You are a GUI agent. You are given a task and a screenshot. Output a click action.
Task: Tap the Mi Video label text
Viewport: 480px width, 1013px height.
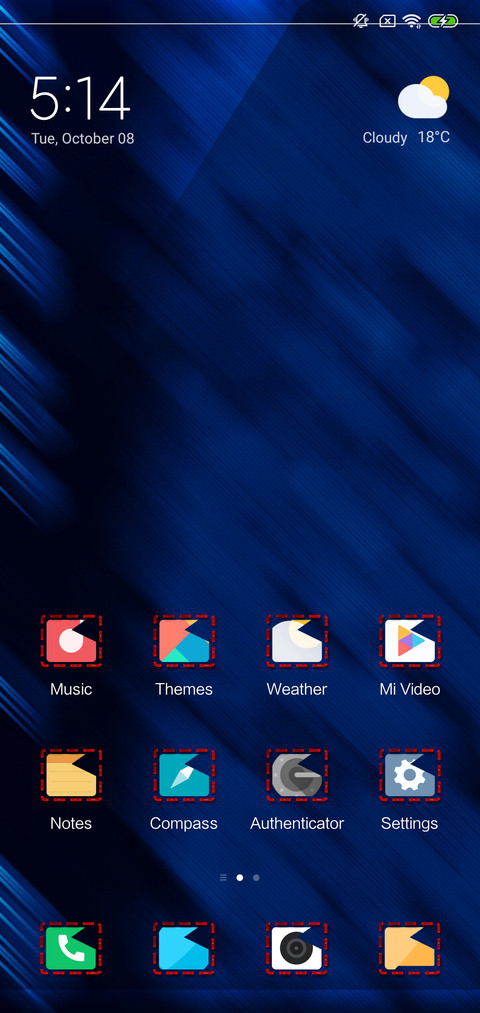[x=410, y=689]
